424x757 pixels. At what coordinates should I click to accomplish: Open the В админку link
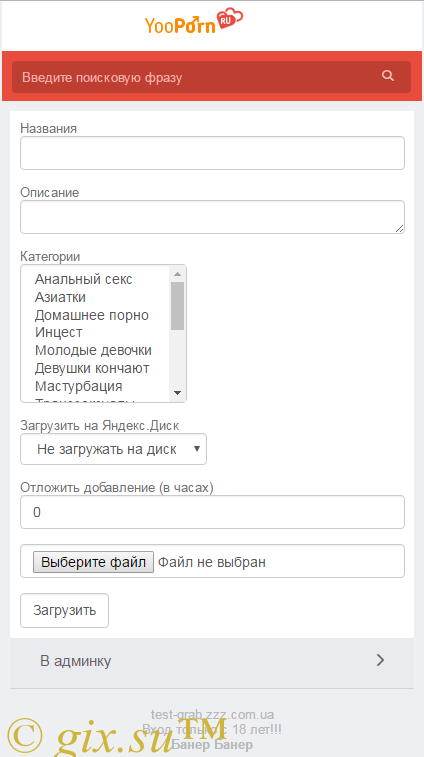(212, 661)
